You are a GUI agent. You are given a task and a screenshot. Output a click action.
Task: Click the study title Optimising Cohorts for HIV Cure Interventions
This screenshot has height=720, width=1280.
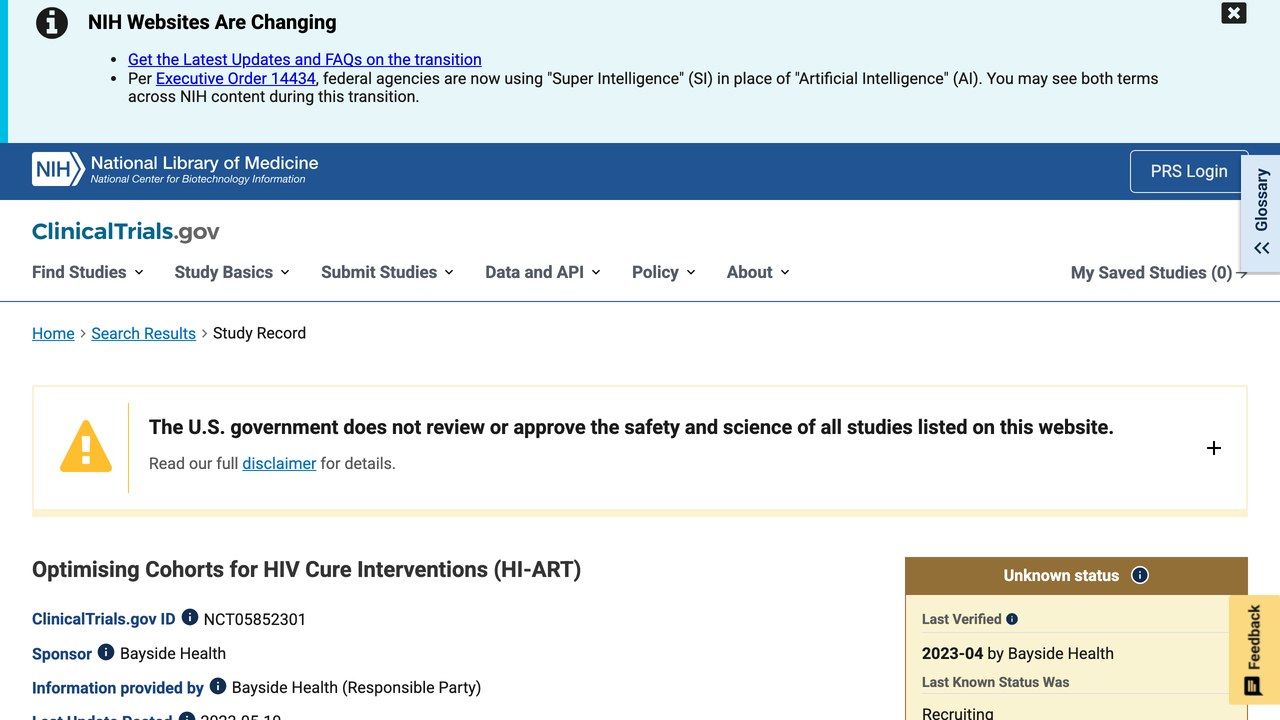coord(306,569)
